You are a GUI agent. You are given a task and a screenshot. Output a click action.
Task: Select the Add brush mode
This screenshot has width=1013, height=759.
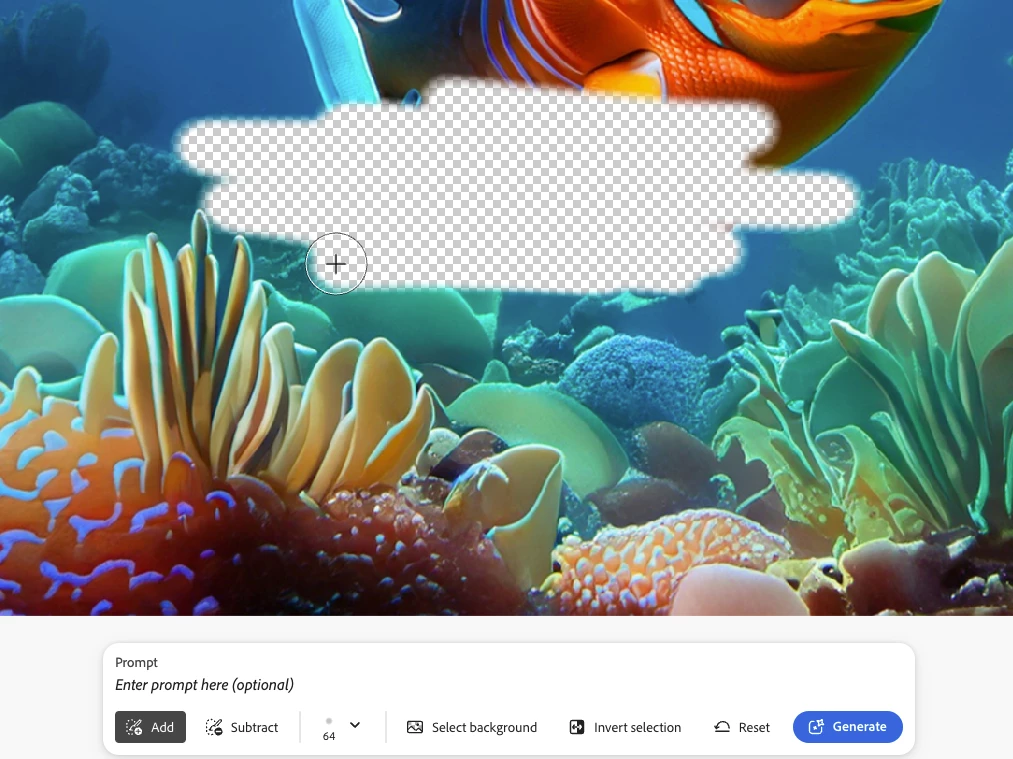click(x=150, y=727)
